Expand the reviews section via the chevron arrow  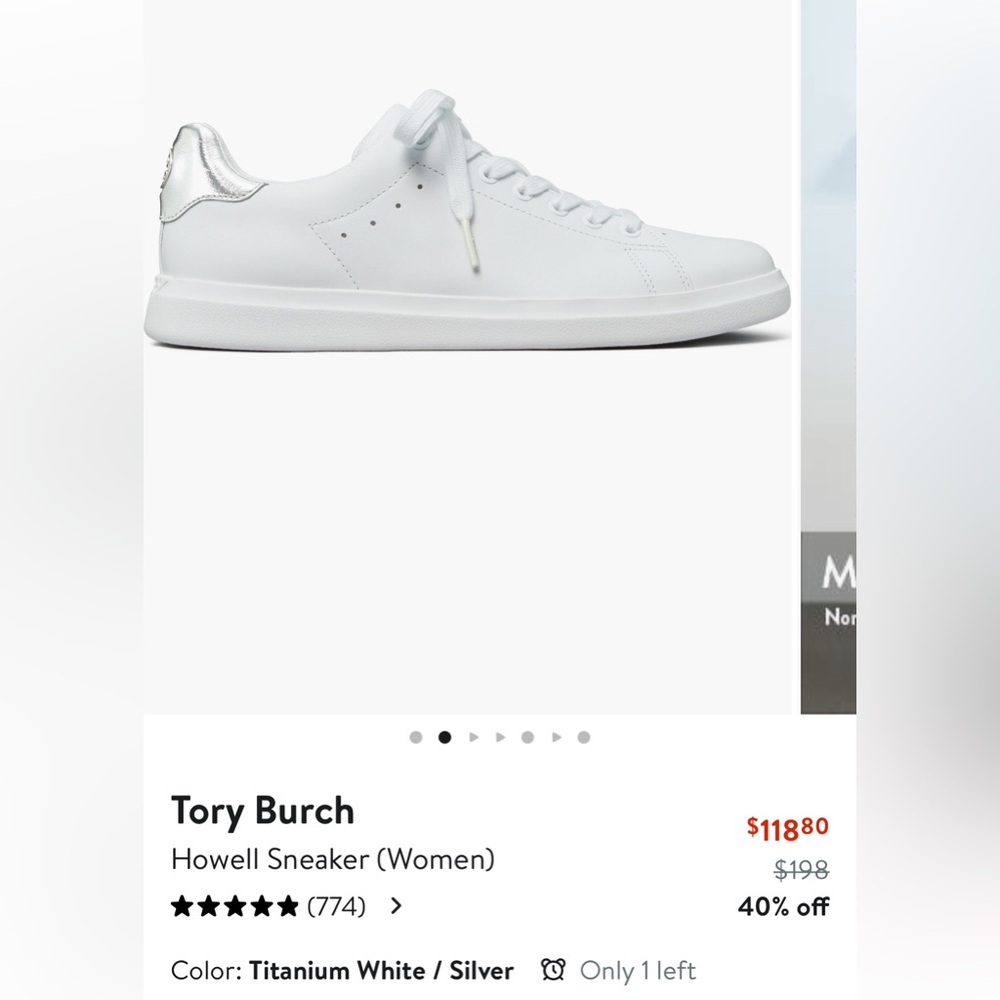396,906
